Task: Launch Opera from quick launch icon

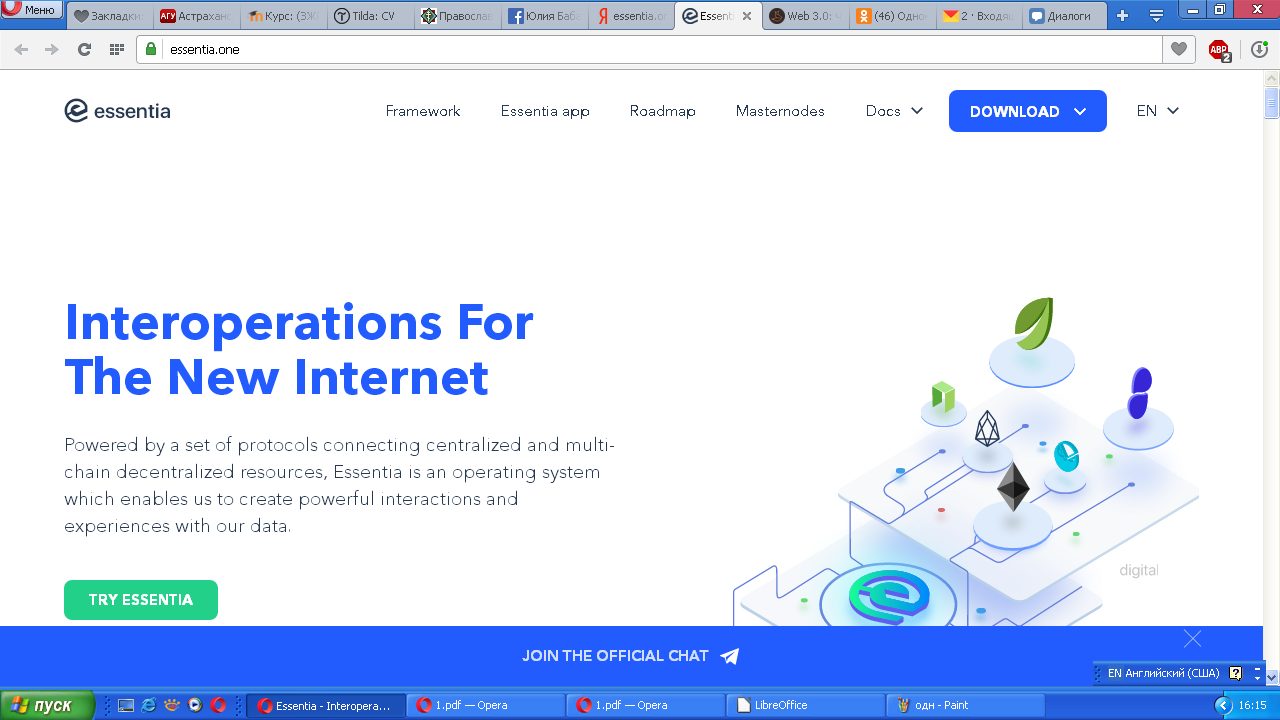Action: coord(218,705)
